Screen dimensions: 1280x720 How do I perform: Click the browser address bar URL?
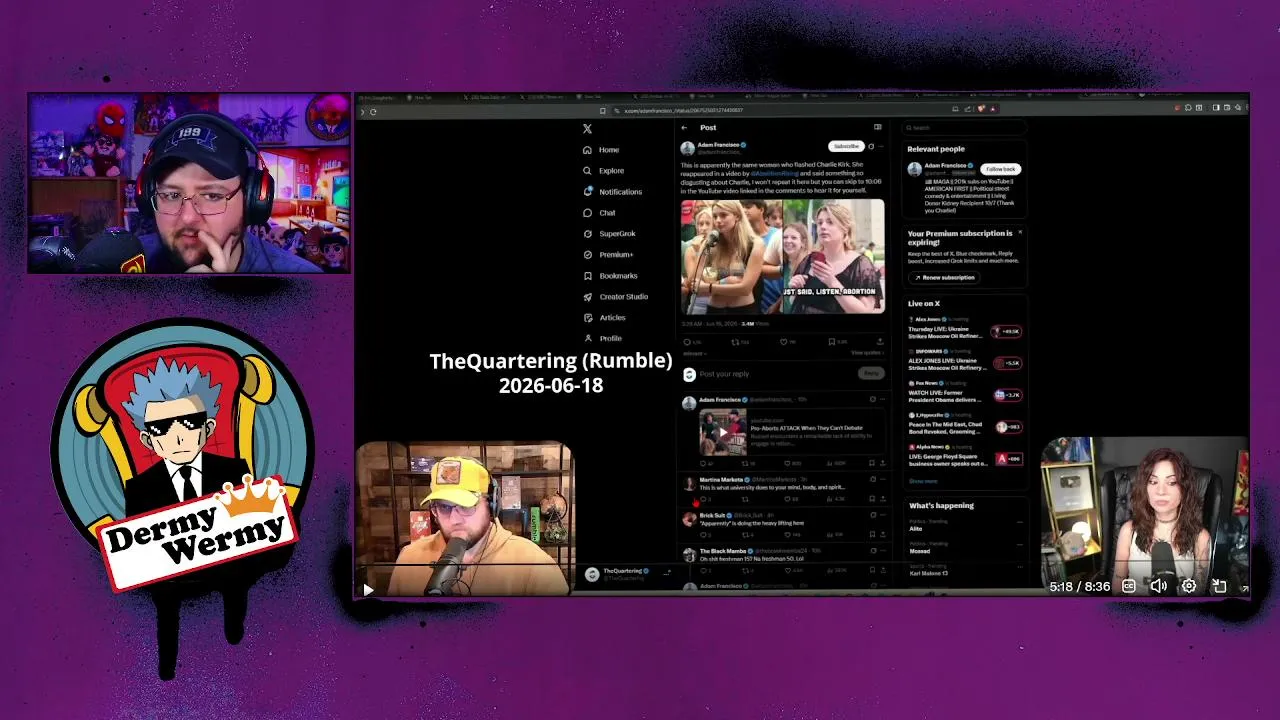(683, 110)
